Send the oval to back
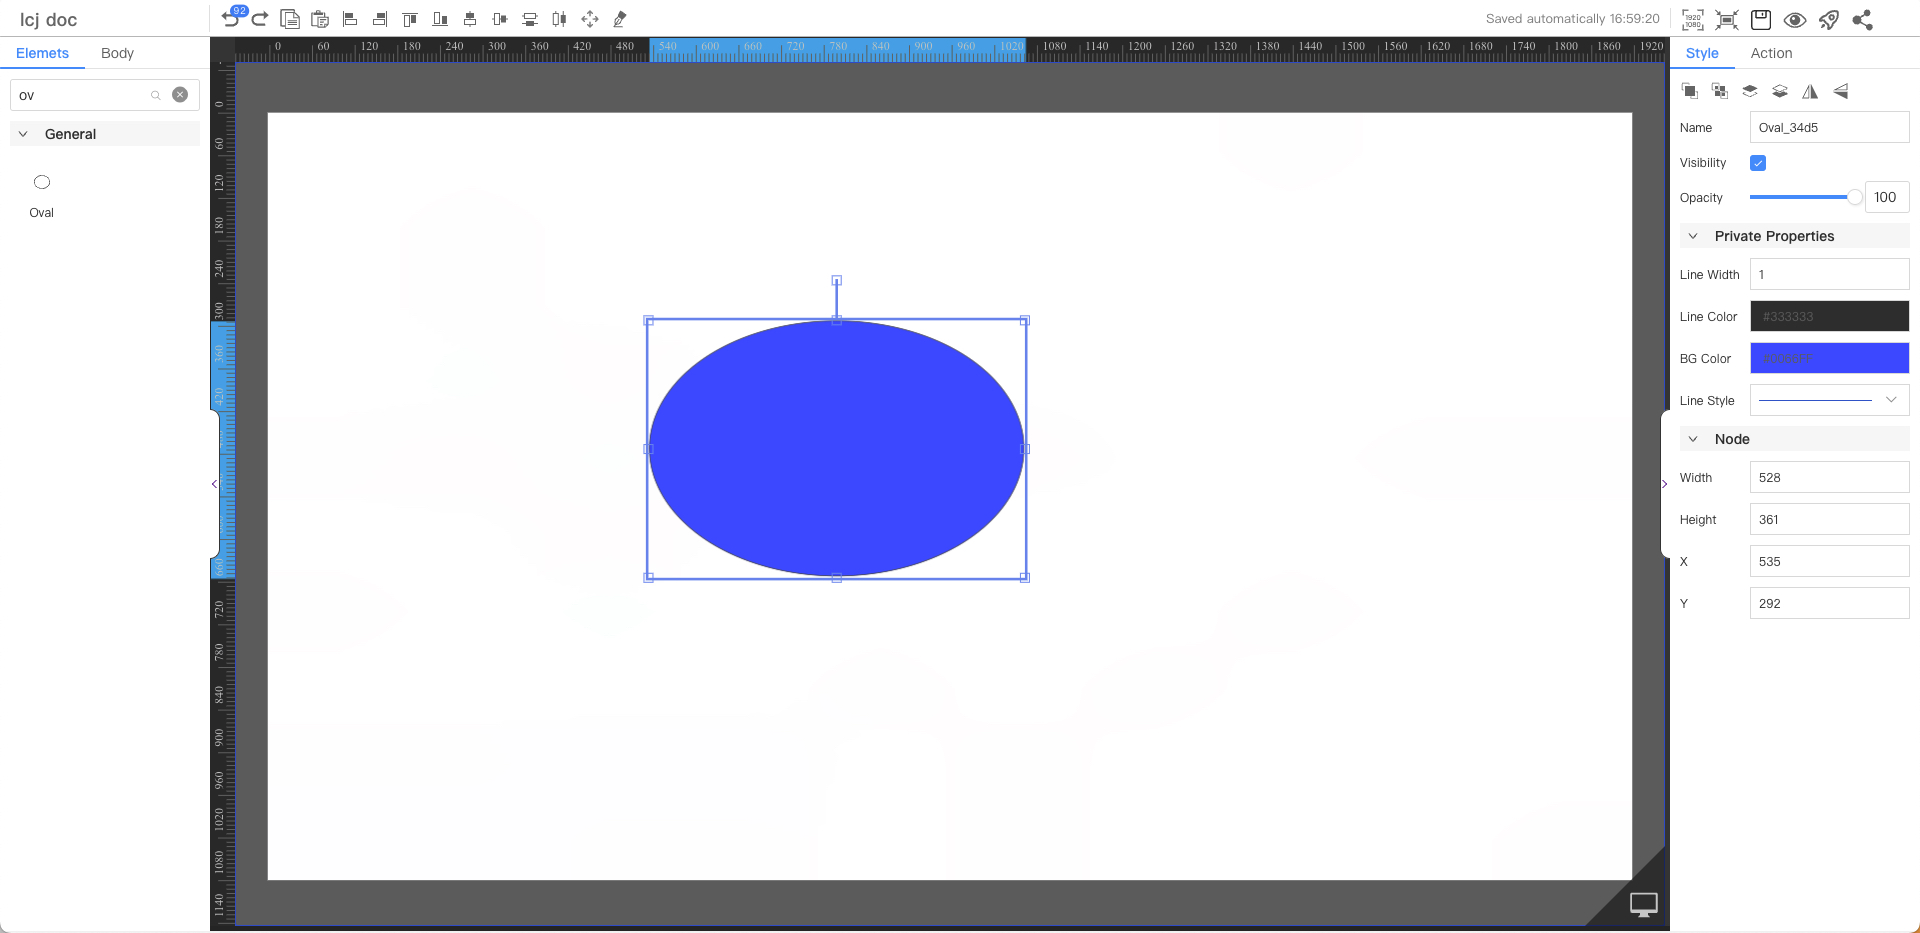 pos(1720,91)
